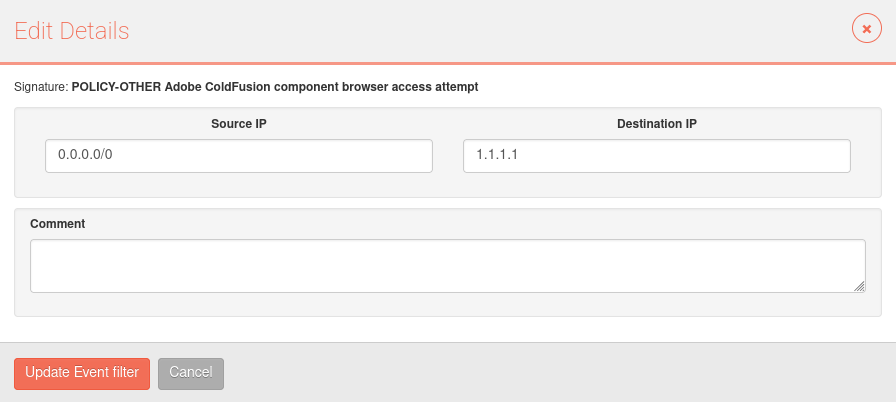
Task: Click the Signature: label text
Action: (41, 87)
